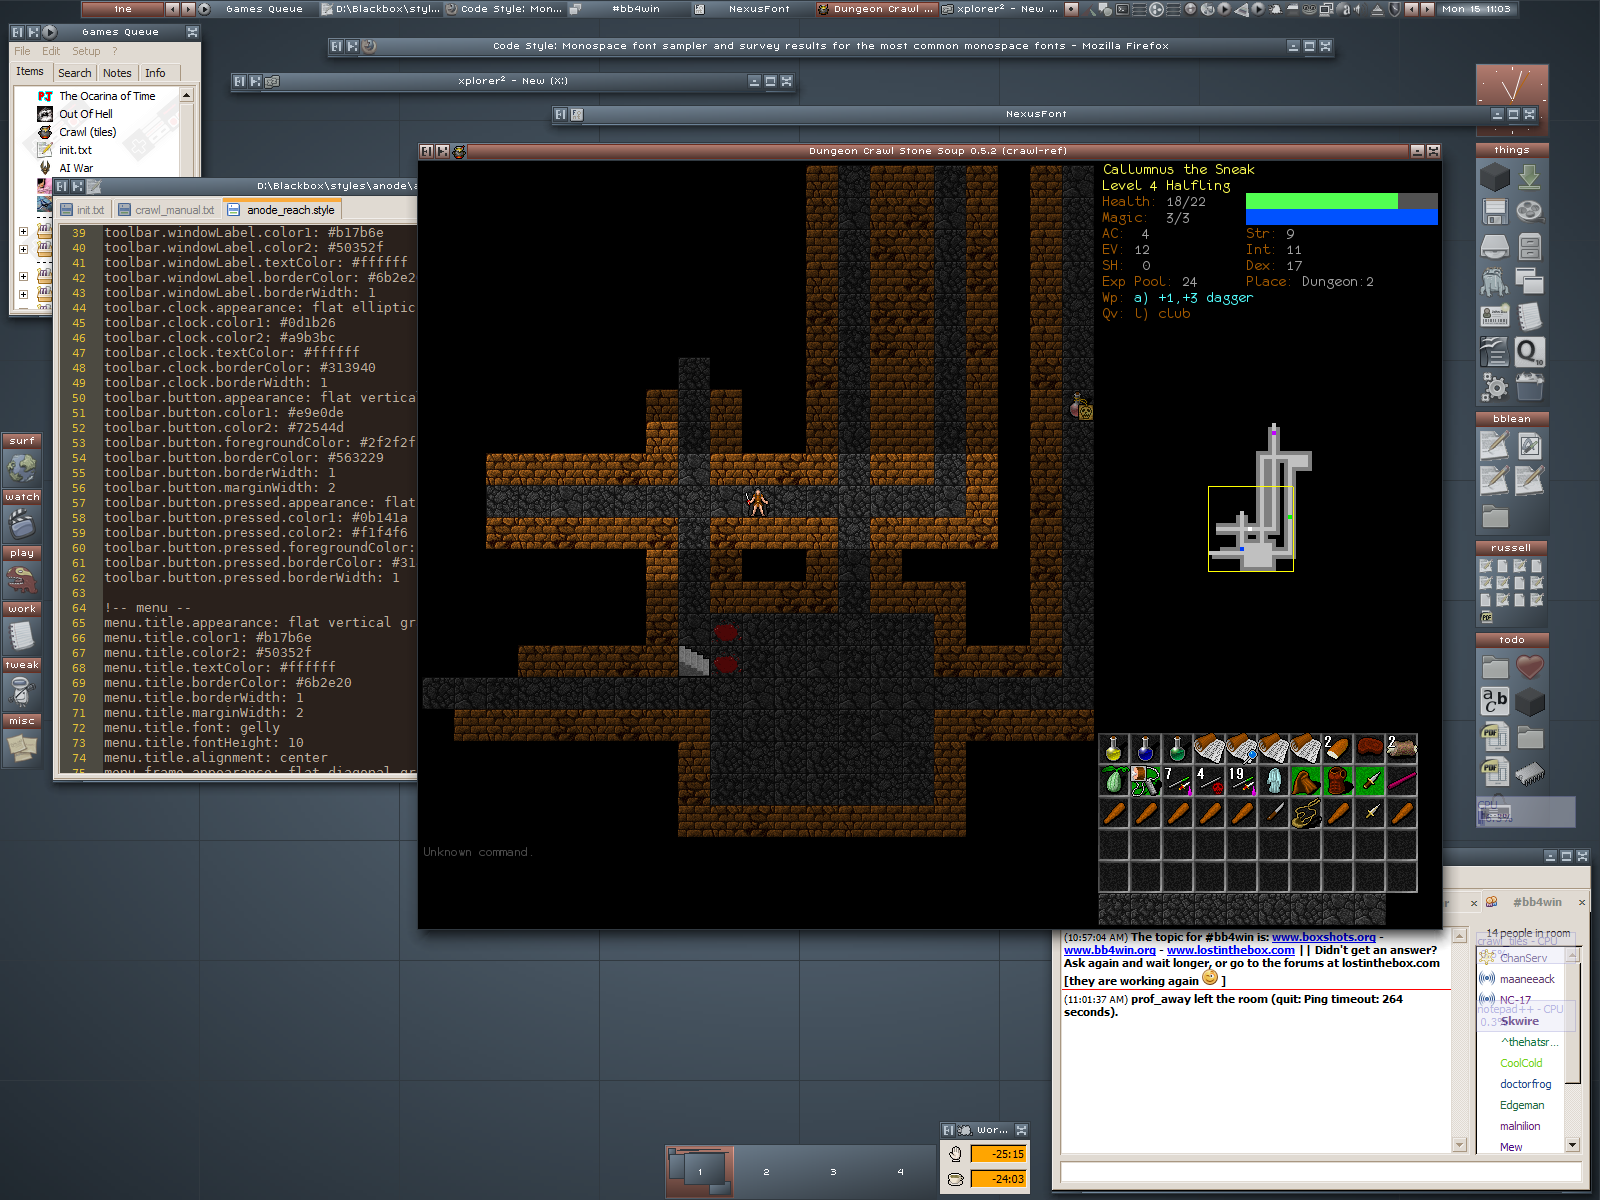This screenshot has width=1600, height=1200.
Task: Select the brown-handled knife in inventory
Action: pos(1274,813)
